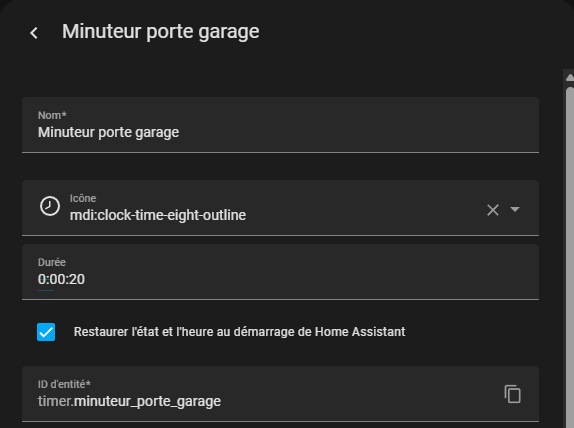Click the Restaurer l'état et l'heure label text
The image size is (574, 428).
pyautogui.click(x=239, y=332)
